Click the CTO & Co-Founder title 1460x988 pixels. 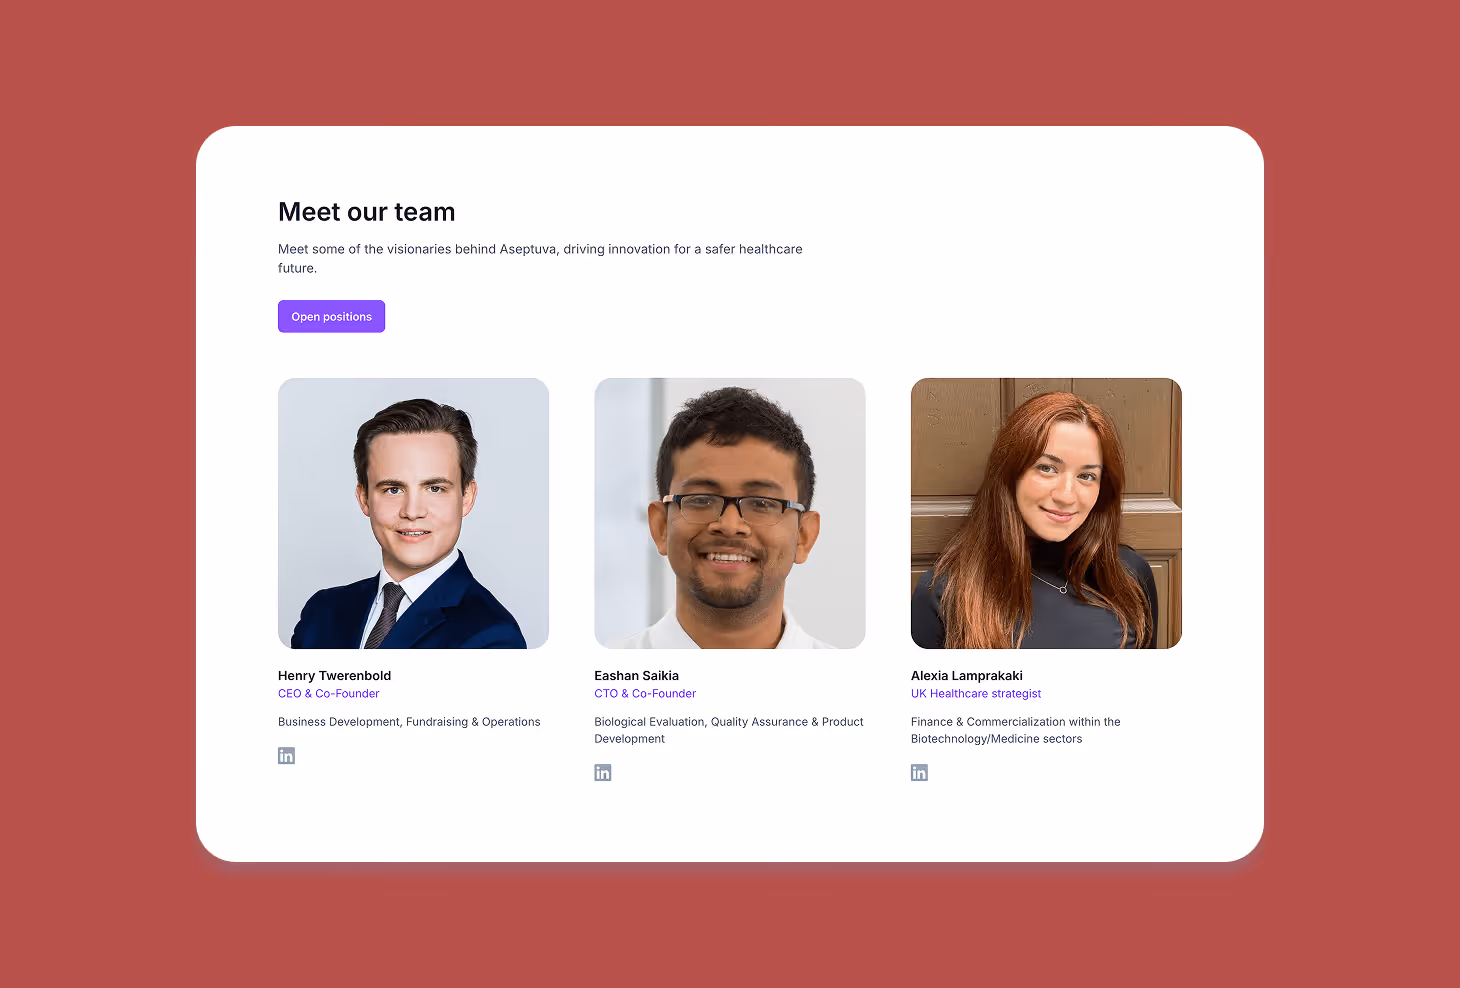645,694
